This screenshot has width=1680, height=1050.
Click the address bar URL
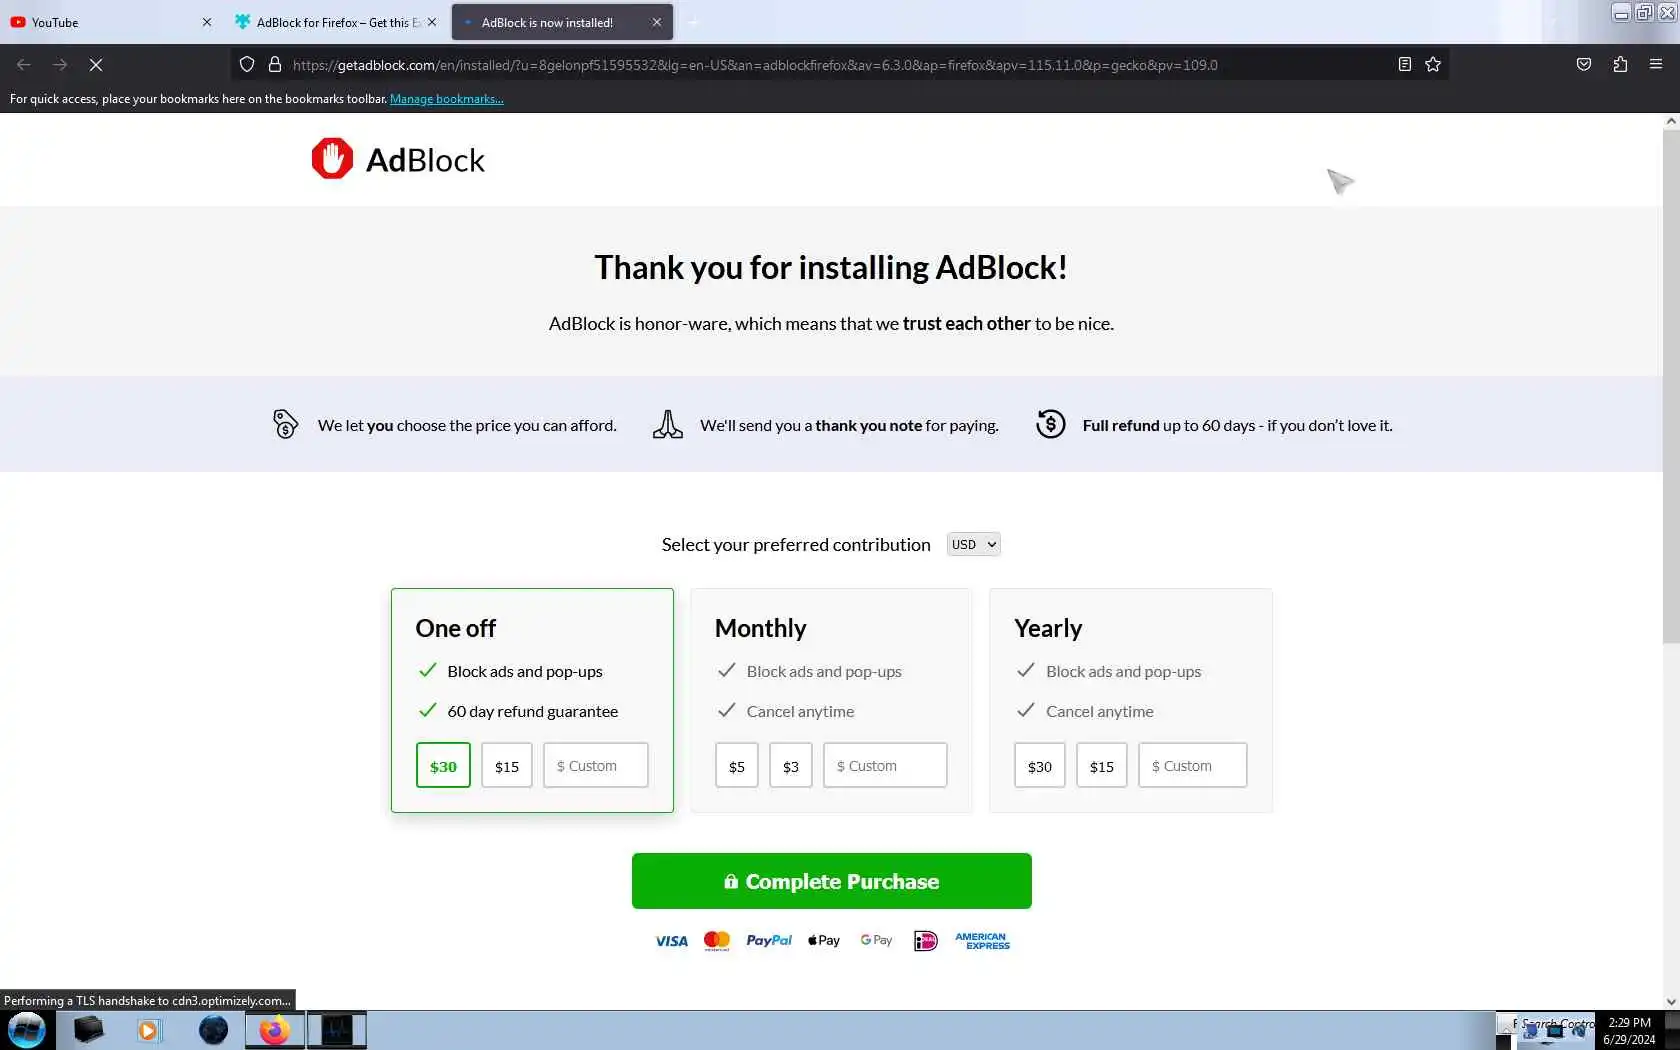click(755, 65)
